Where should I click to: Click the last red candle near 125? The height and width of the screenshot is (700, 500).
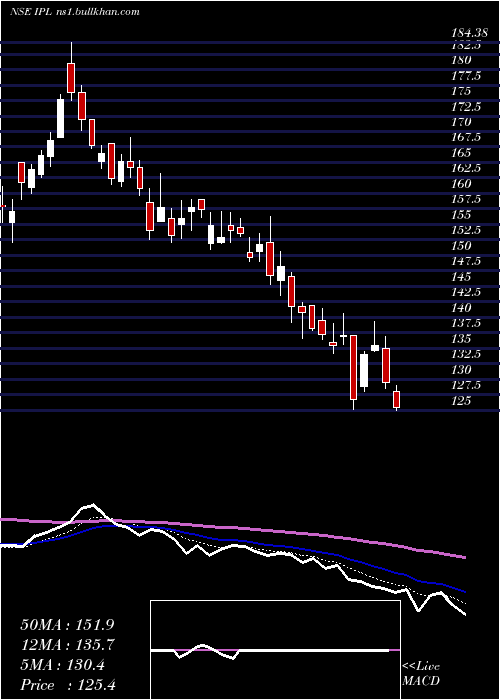tap(396, 399)
